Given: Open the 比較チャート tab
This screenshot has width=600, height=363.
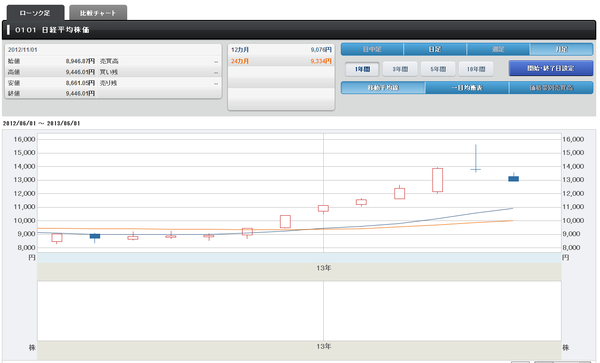Looking at the screenshot, I should 98,13.
